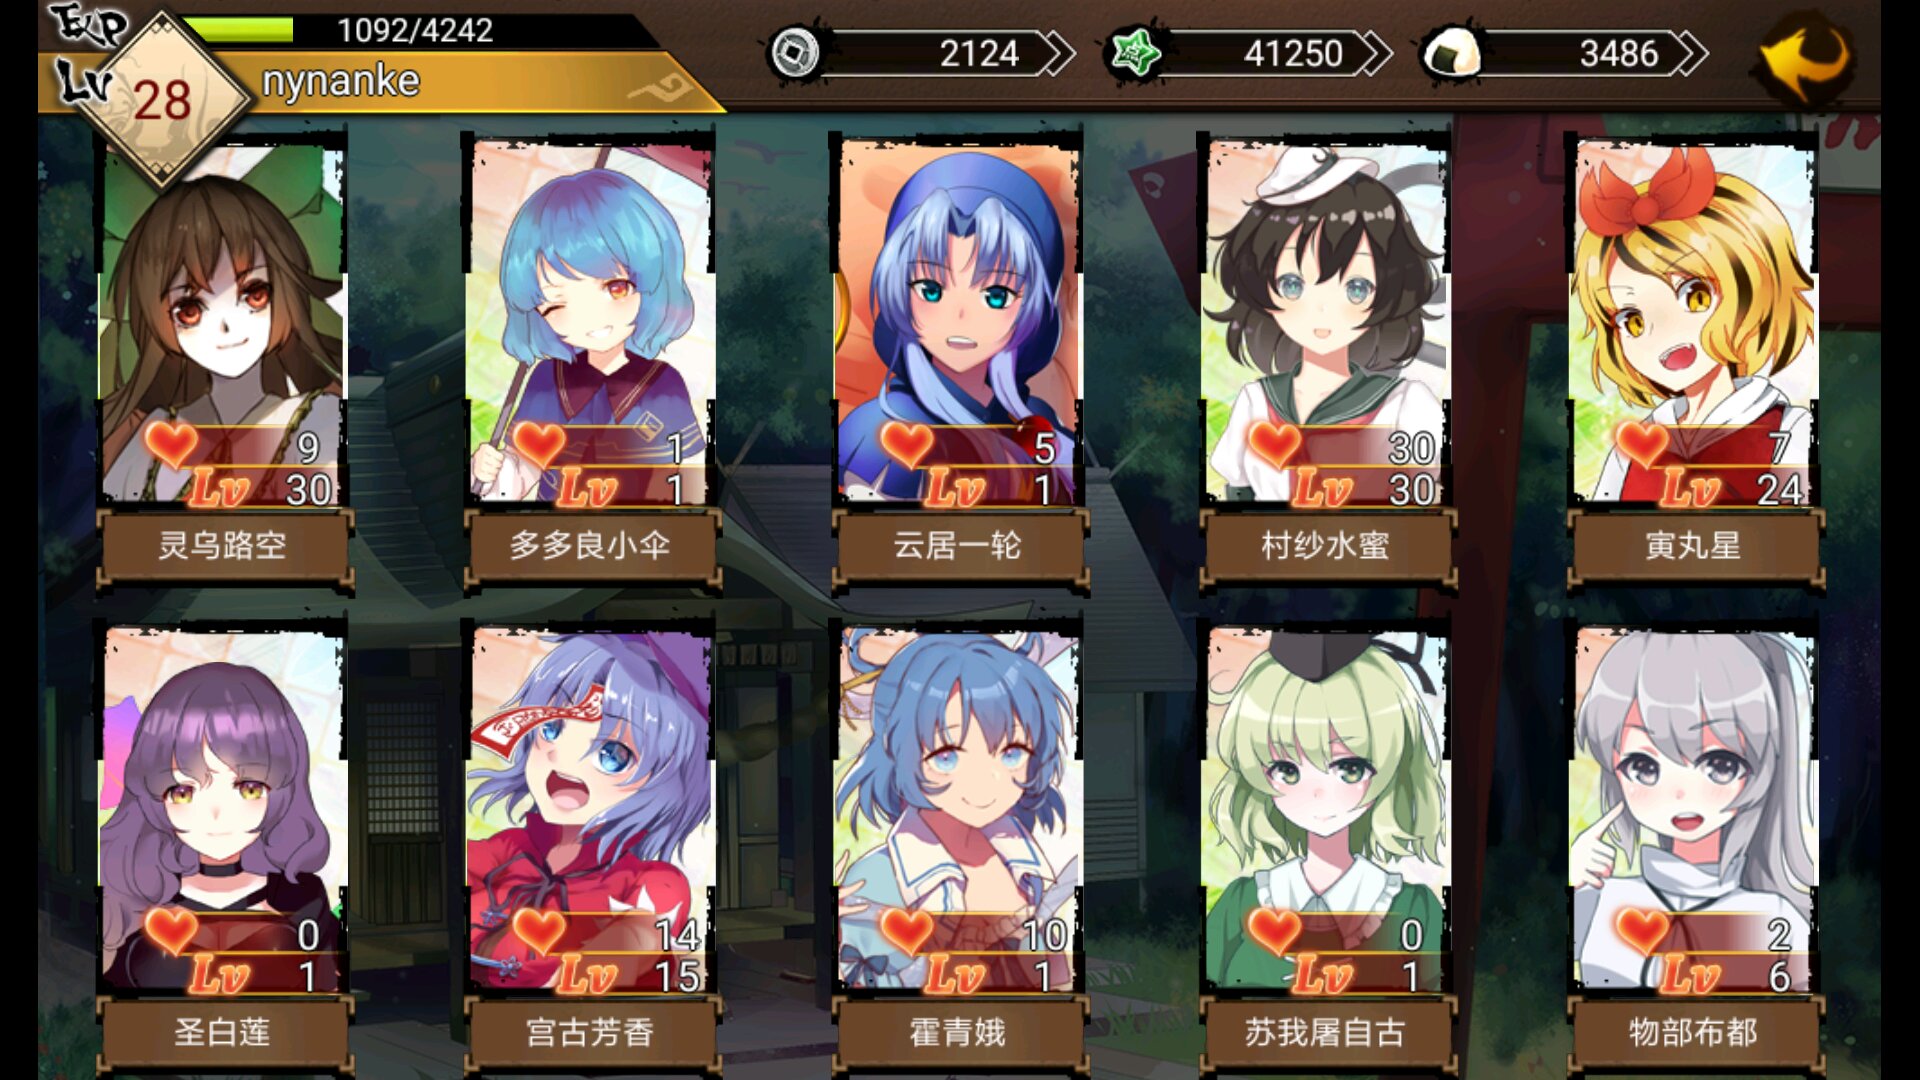Open the 霍青娥 character portrait
The image size is (1920, 1080).
tap(958, 808)
